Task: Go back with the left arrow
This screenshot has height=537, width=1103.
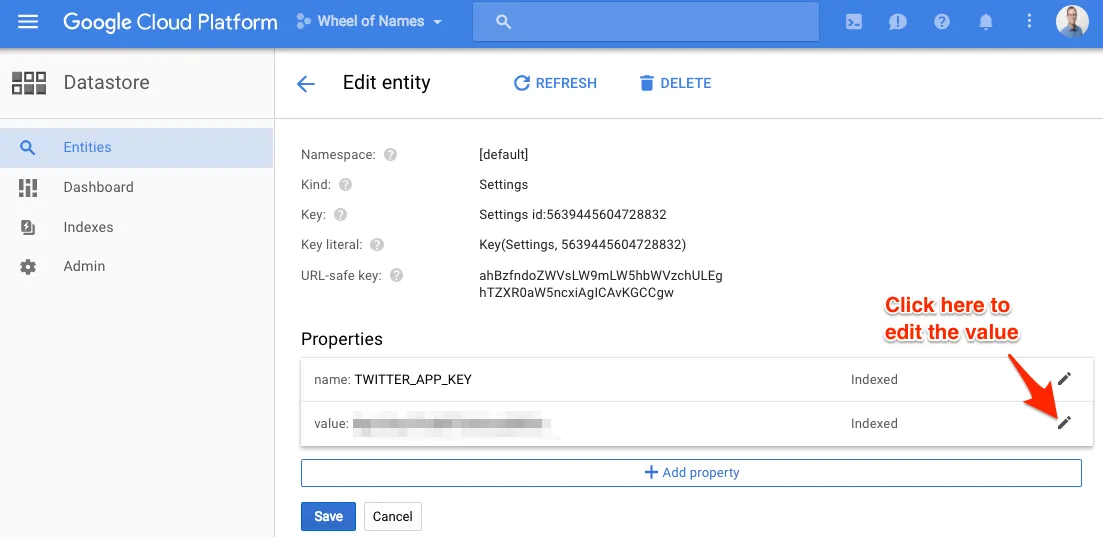Action: [x=305, y=84]
